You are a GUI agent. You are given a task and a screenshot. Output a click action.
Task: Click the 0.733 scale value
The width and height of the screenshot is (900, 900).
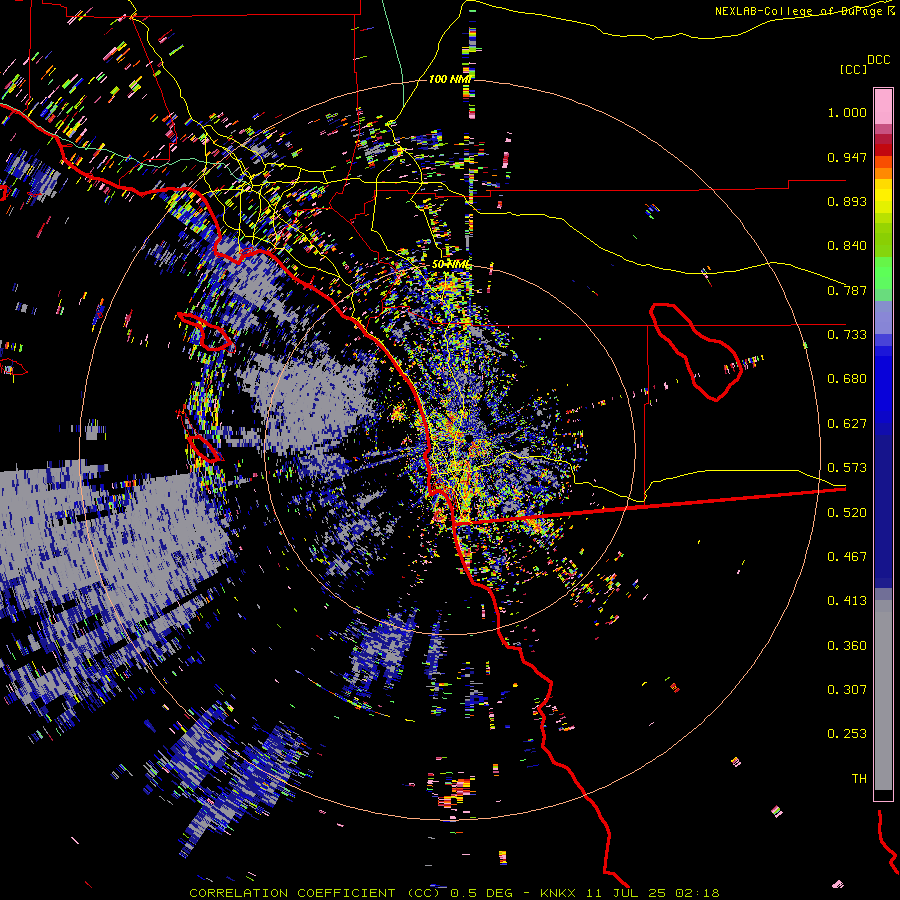click(847, 335)
